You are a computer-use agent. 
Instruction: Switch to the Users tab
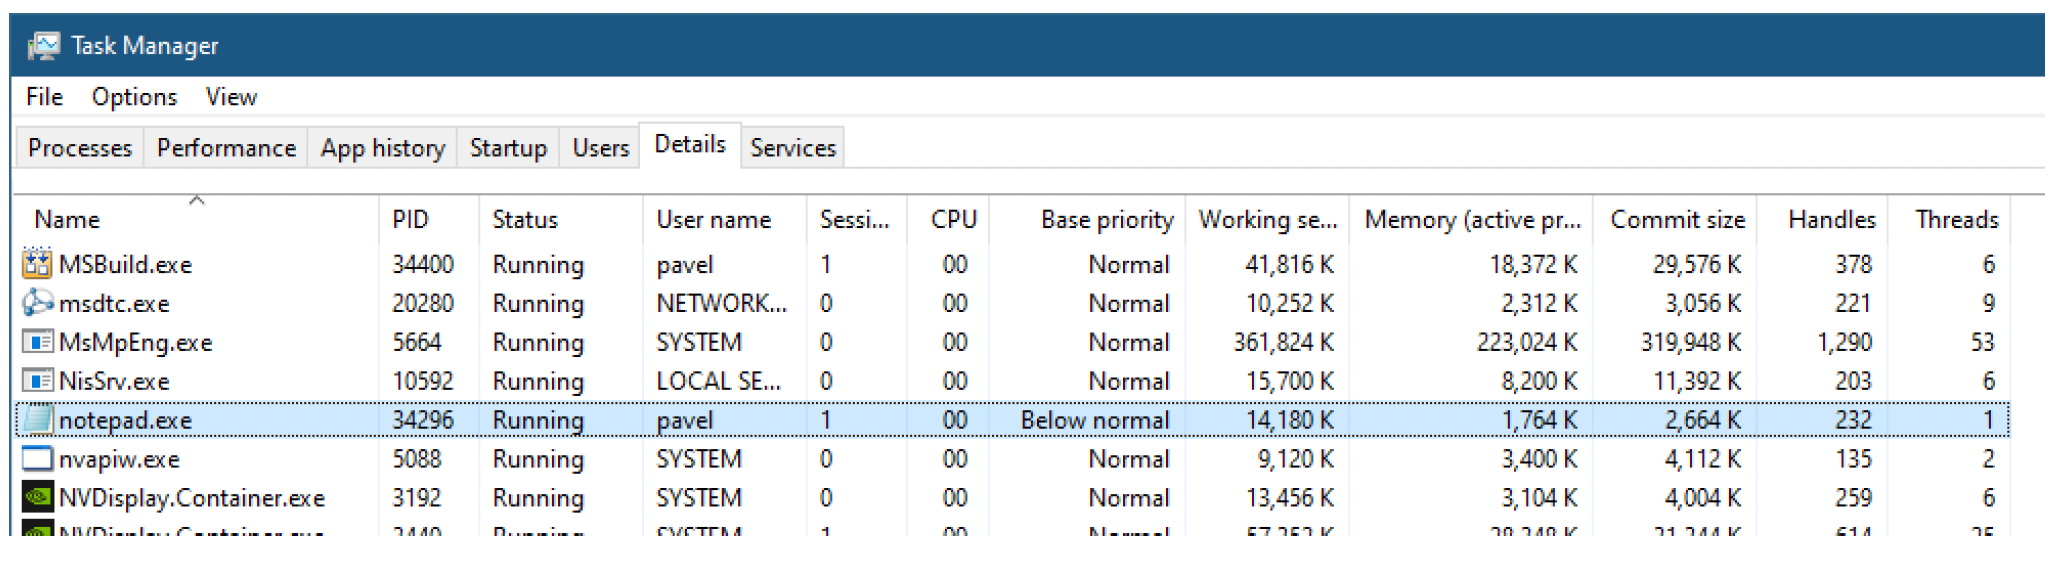pyautogui.click(x=600, y=148)
